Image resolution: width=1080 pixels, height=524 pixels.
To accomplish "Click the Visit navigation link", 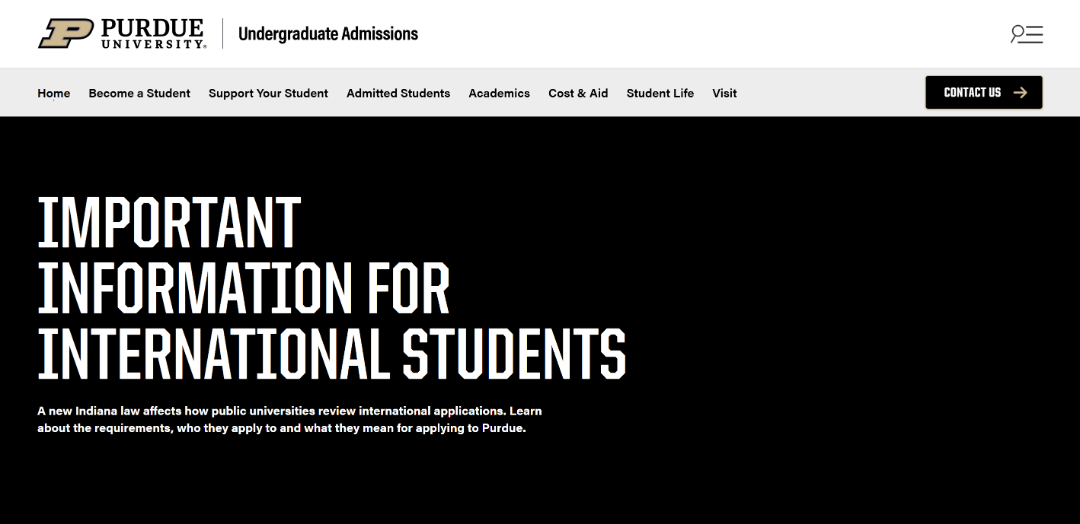I will [725, 93].
